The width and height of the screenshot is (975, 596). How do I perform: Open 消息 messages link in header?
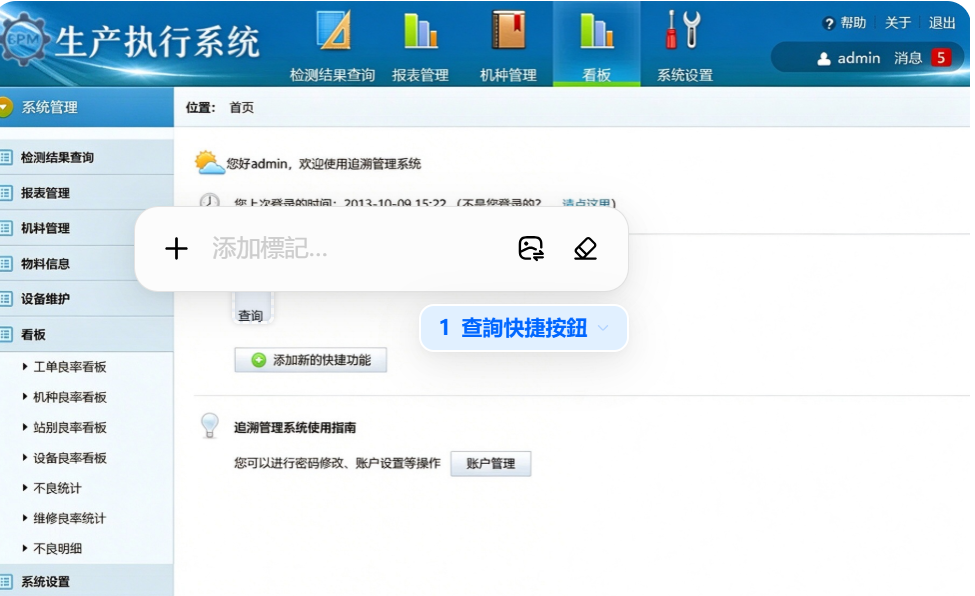point(908,58)
